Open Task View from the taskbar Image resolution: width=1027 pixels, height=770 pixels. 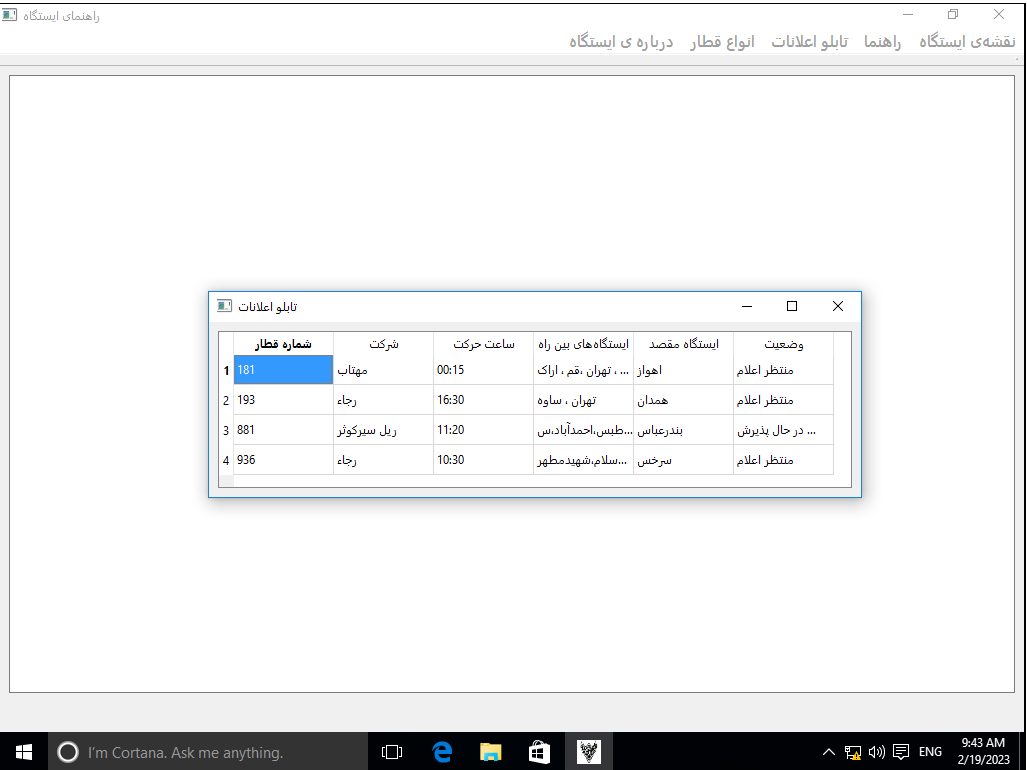(391, 751)
